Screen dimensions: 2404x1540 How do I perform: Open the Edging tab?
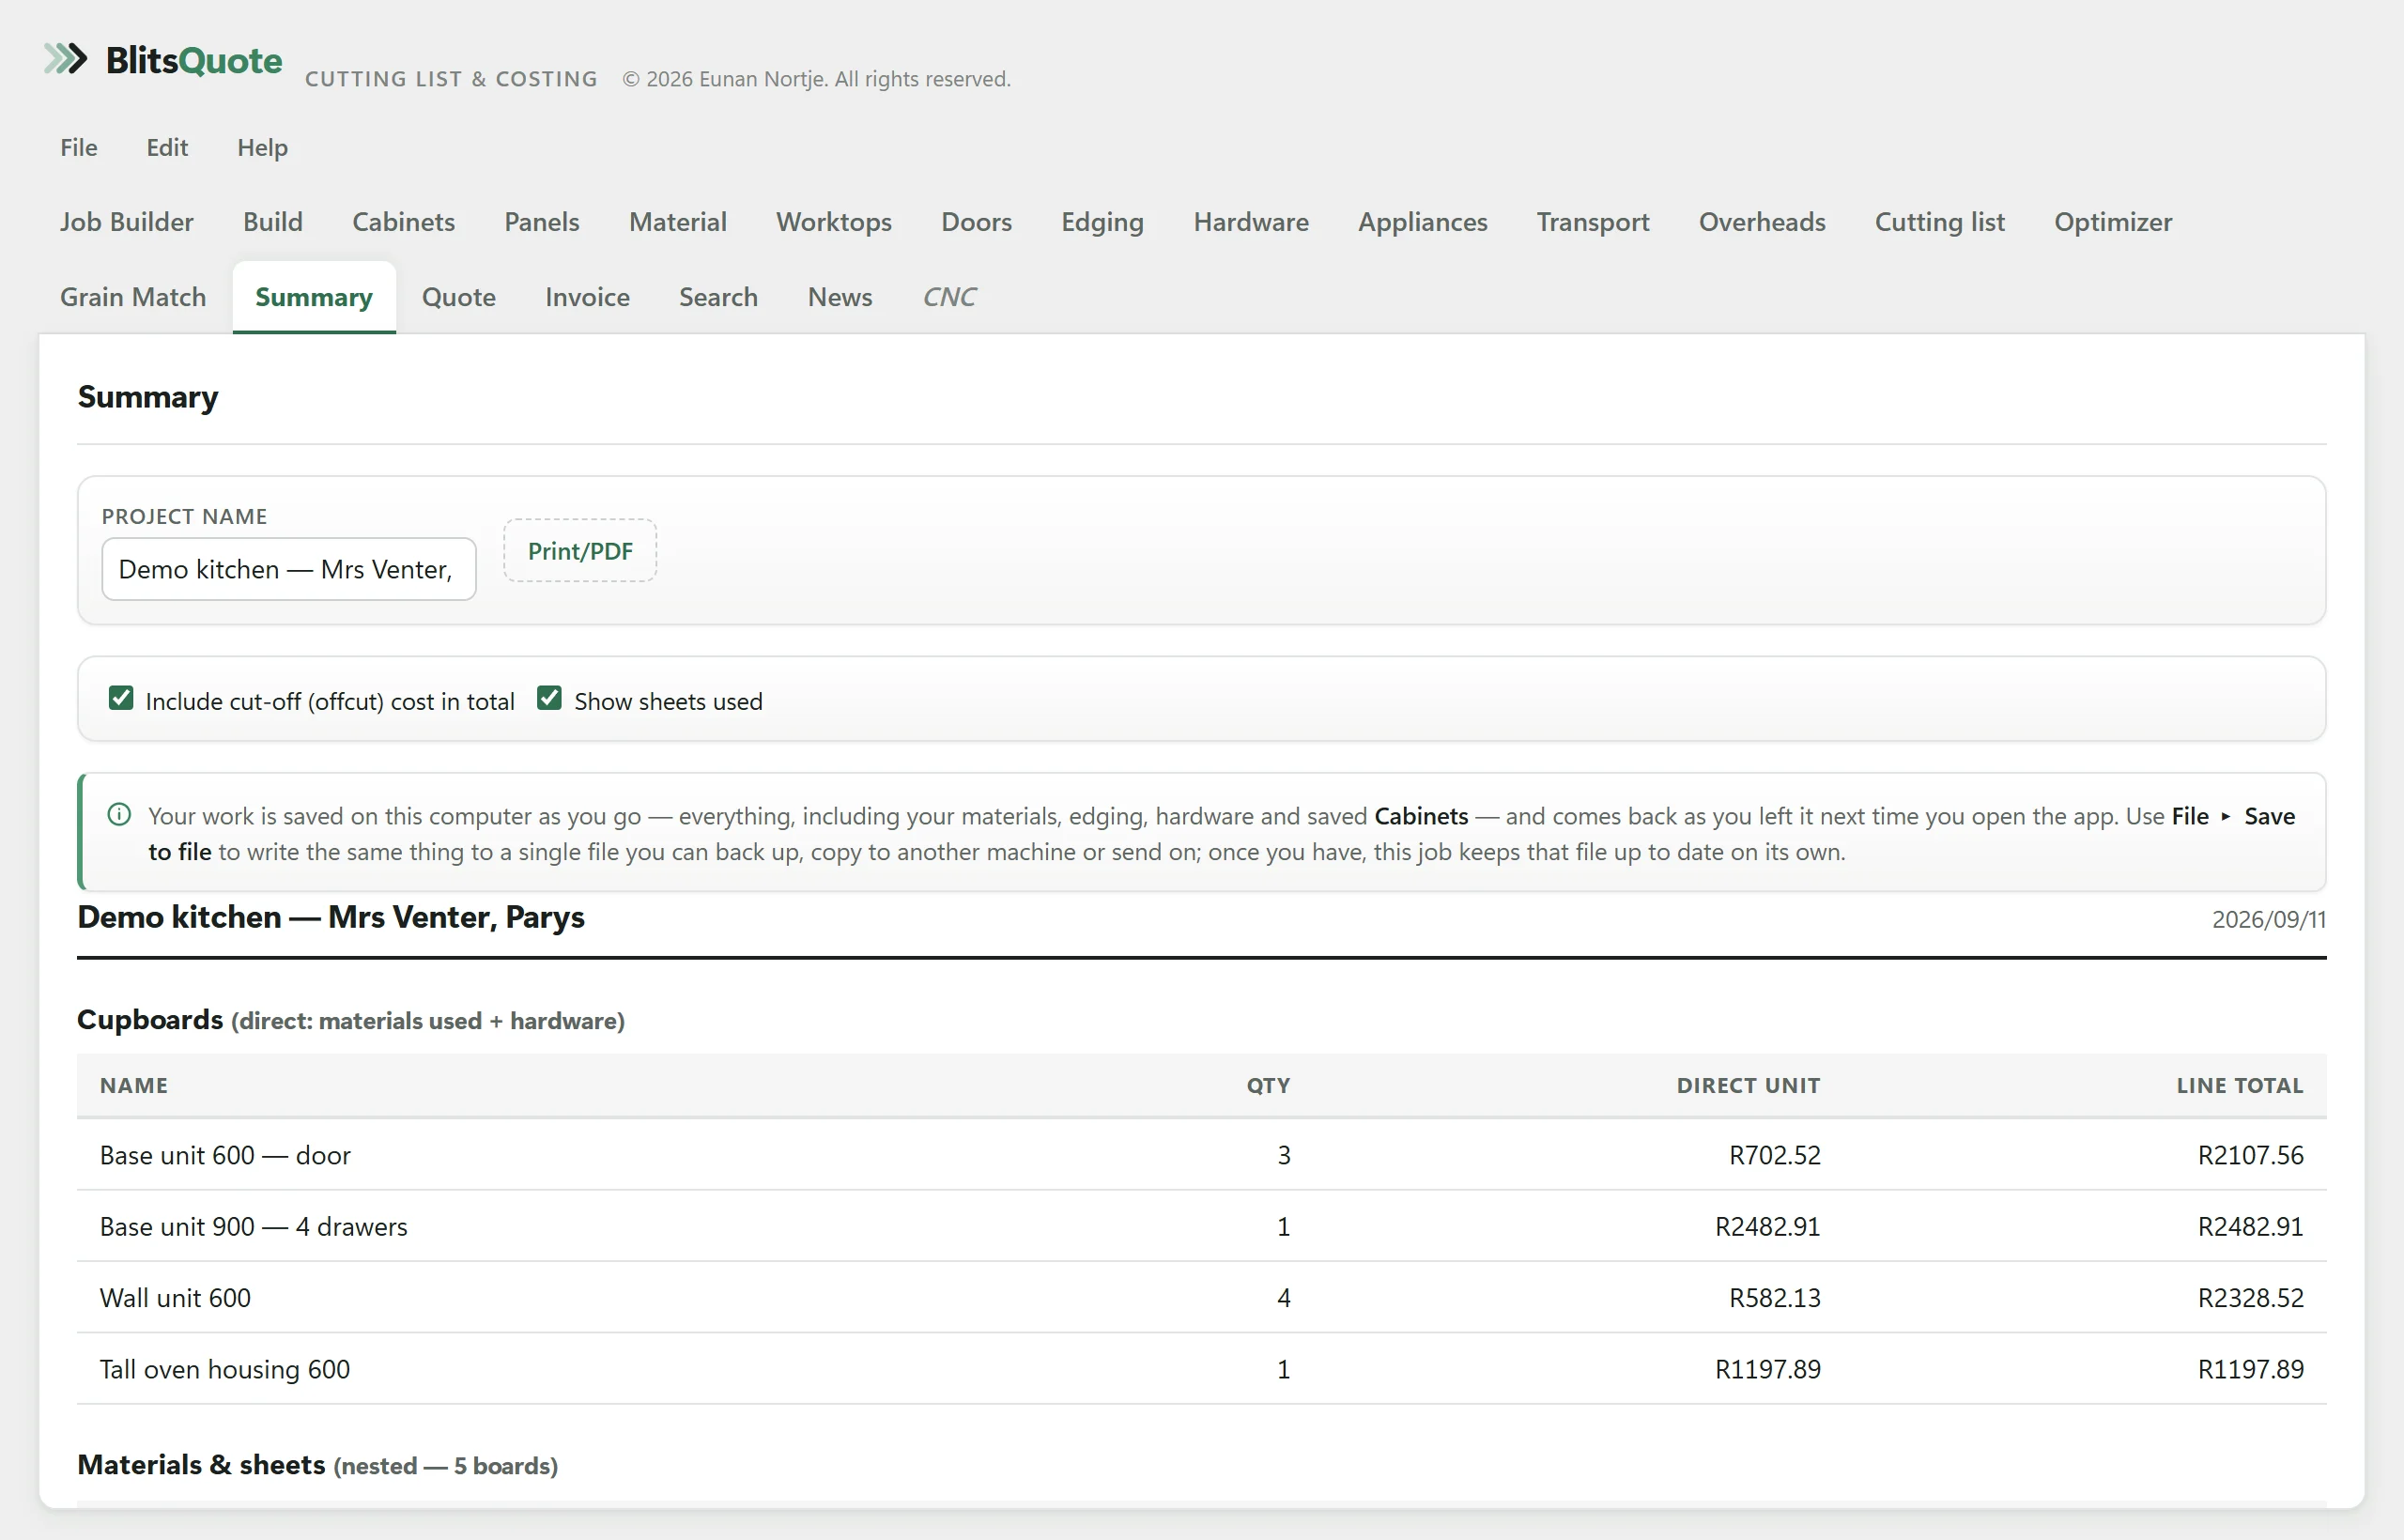1102,222
